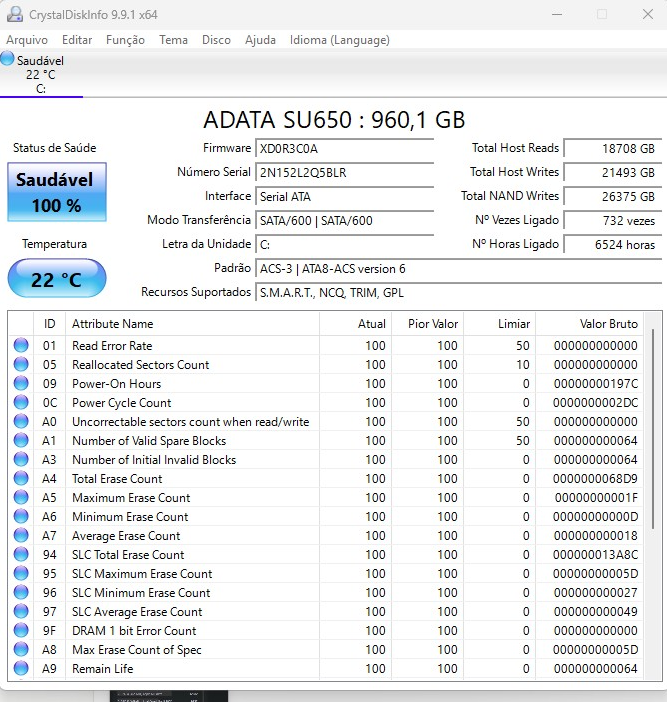Click the ADATA SU650 : 960,1 GB drive title
This screenshot has height=702, width=667.
tap(334, 120)
